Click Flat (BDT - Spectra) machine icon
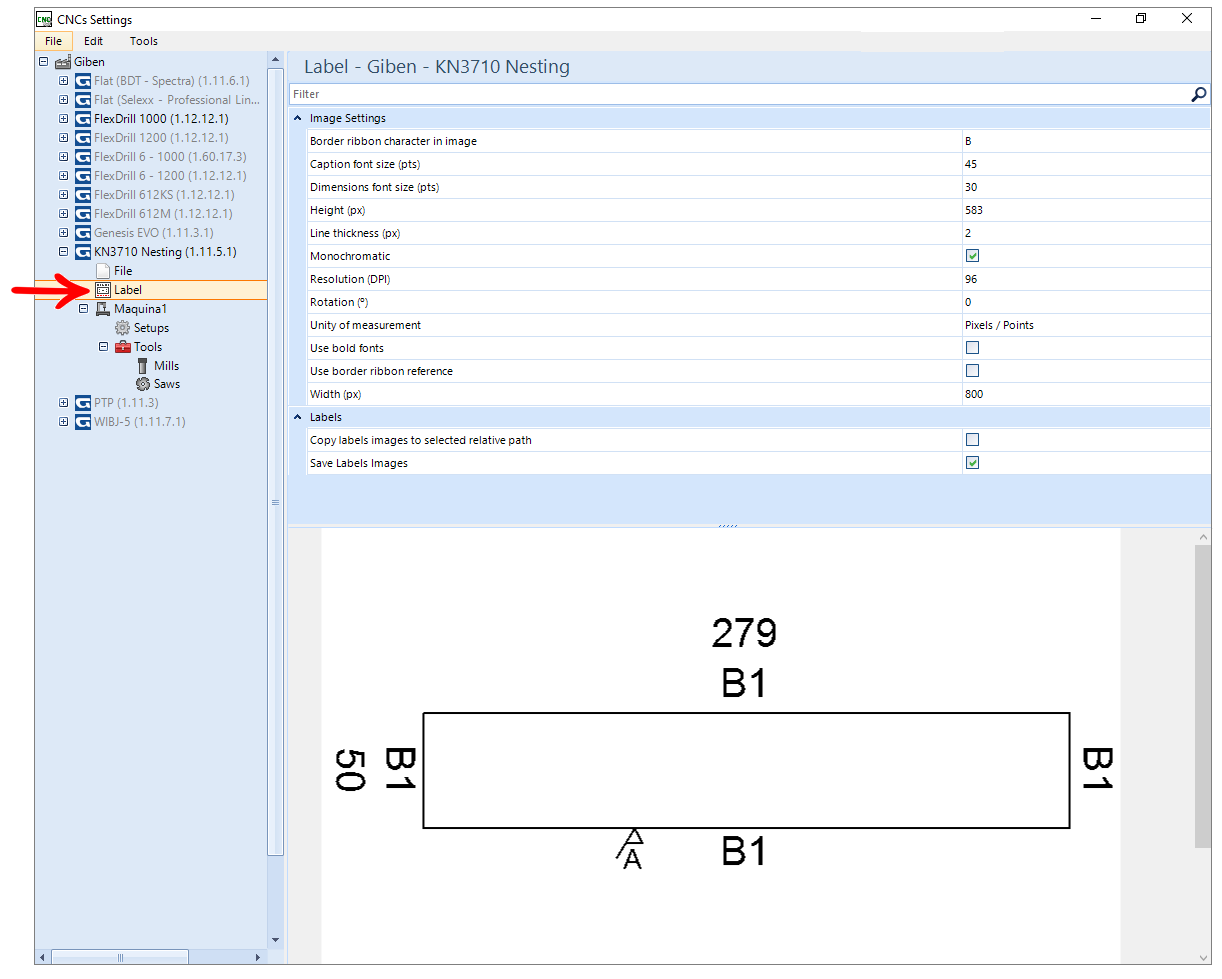The image size is (1222, 979). click(x=83, y=81)
